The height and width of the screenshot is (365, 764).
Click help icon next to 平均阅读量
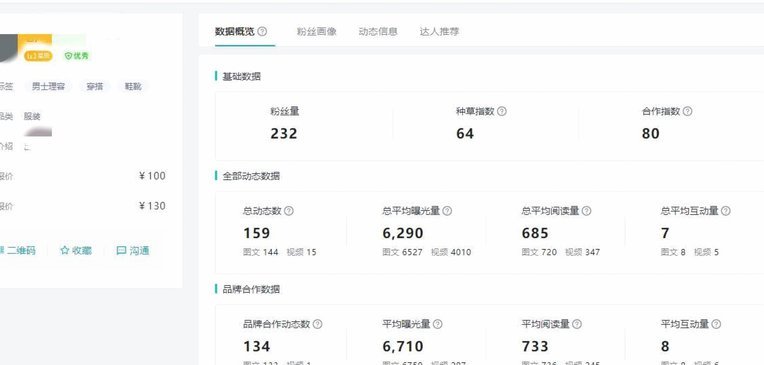tap(577, 324)
